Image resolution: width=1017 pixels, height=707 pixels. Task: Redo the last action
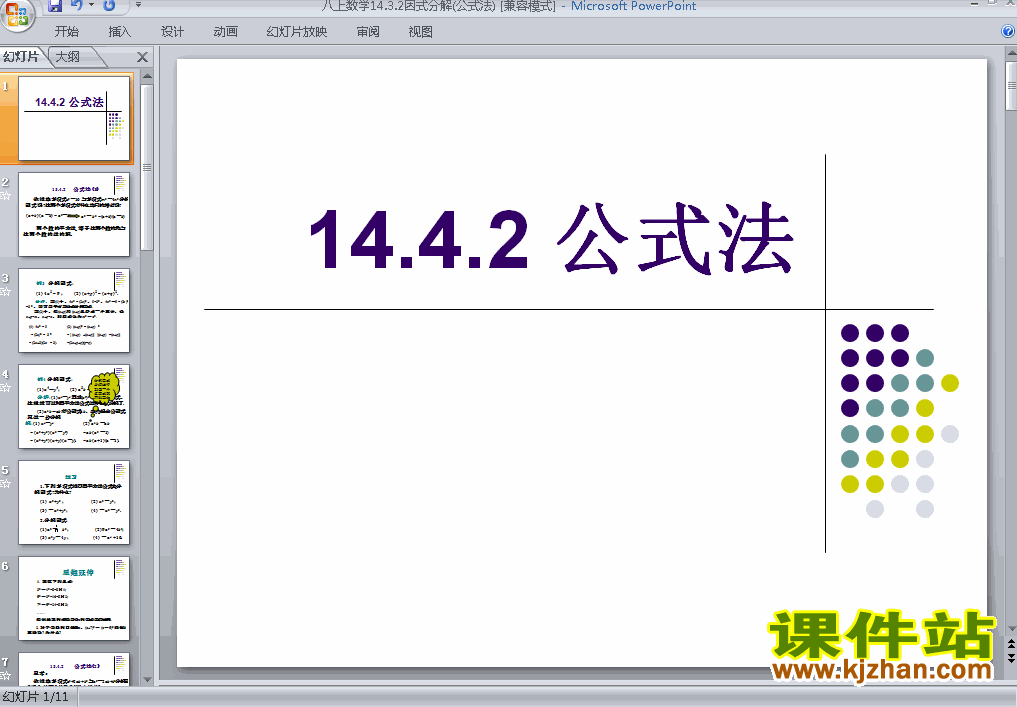[x=109, y=6]
